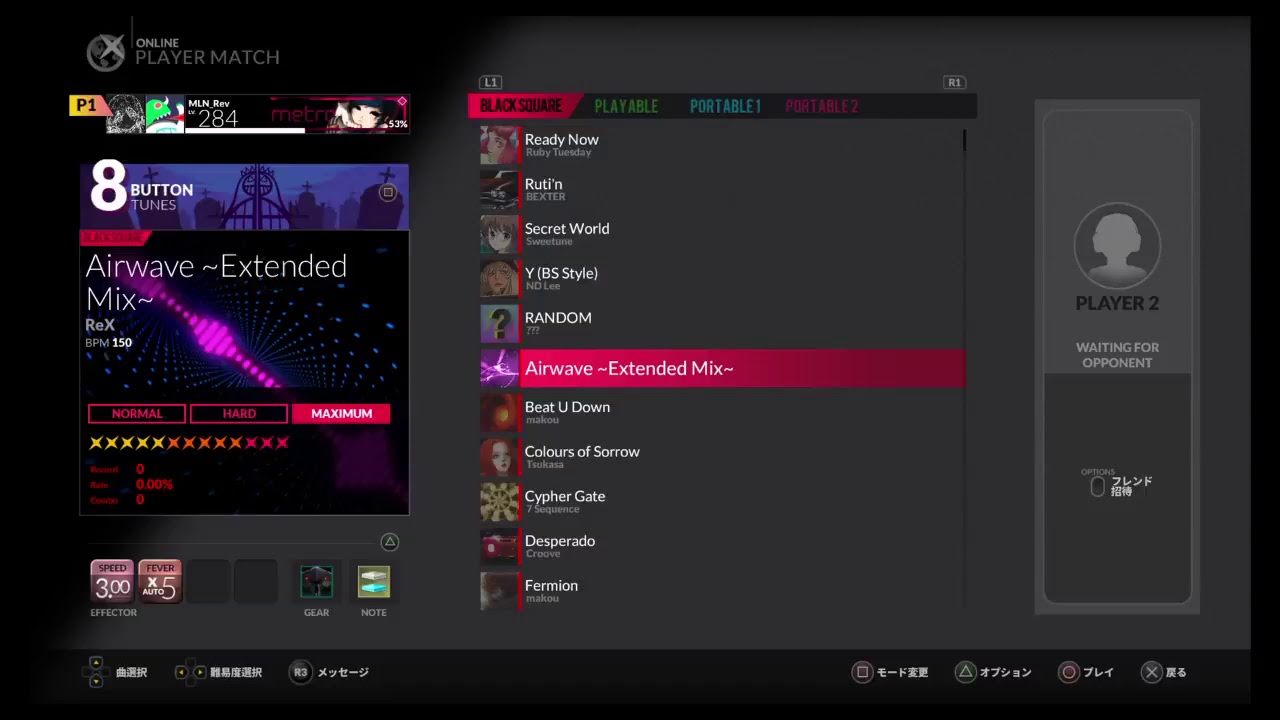1280x720 pixels.
Task: Click the SPEED 3.00 effector icon
Action: (112, 581)
